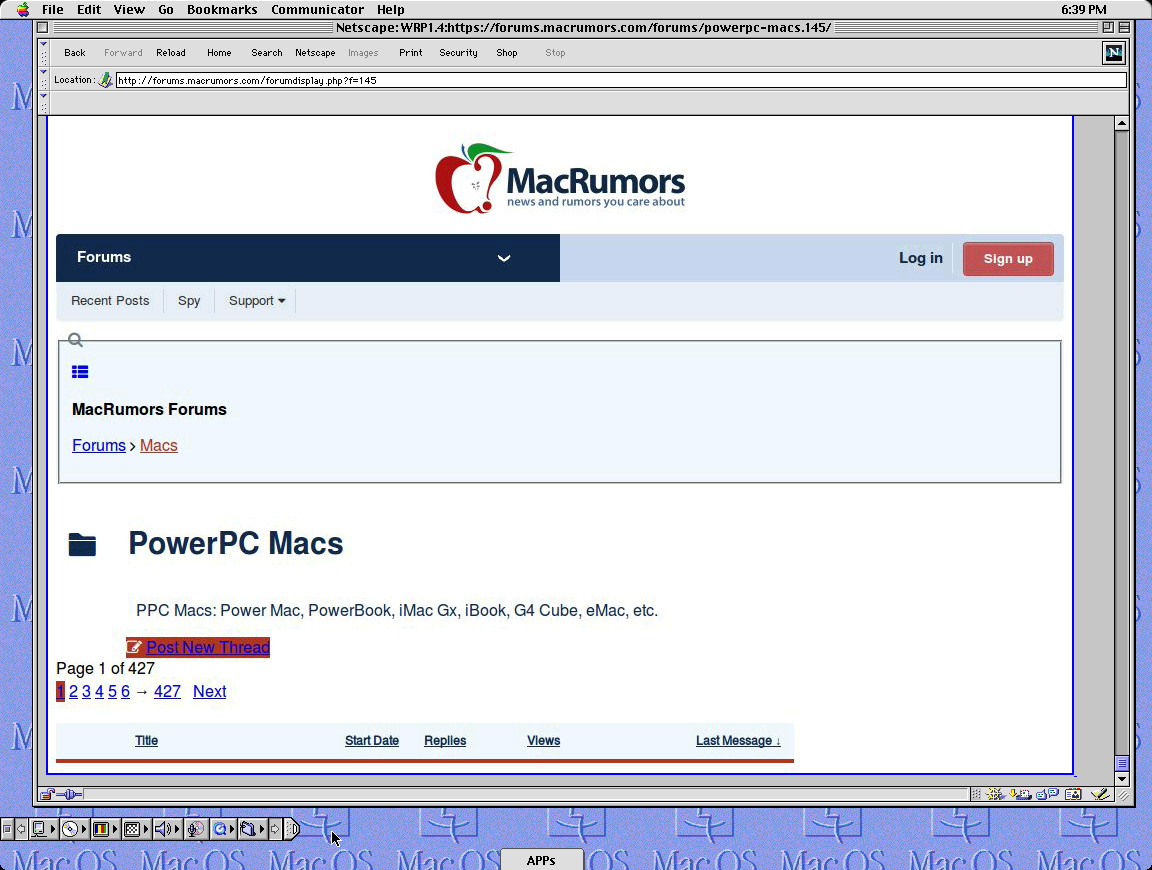The image size is (1152, 870).
Task: Click the Netscape toolbar button
Action: (315, 53)
